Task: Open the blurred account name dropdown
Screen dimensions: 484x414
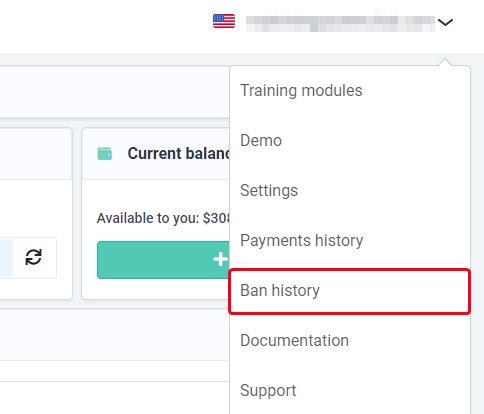Action: pyautogui.click(x=340, y=23)
